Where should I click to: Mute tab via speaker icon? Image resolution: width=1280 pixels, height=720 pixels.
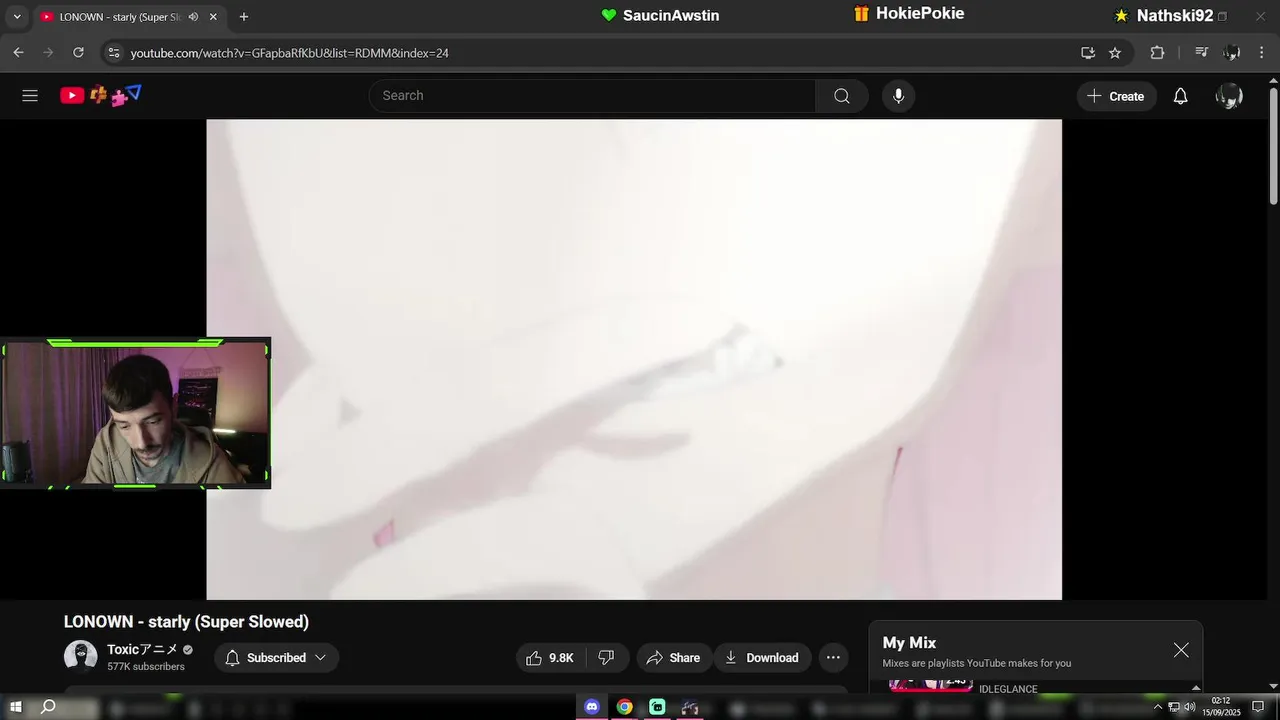193,17
